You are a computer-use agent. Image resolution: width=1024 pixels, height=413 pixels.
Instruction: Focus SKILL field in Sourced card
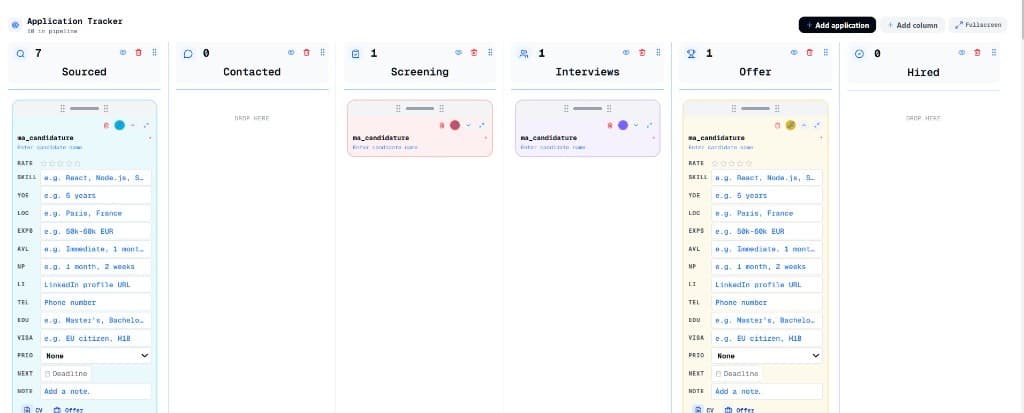96,178
